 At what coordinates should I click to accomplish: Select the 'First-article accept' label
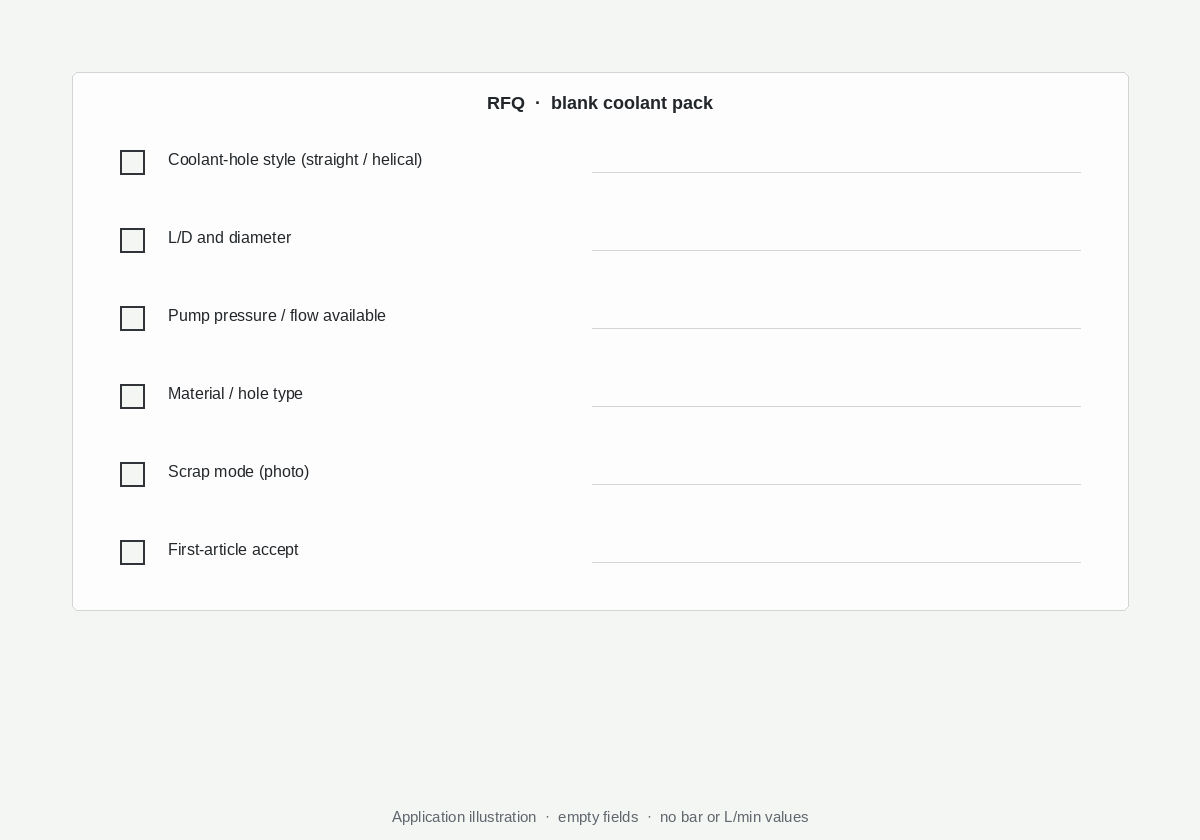(x=233, y=550)
